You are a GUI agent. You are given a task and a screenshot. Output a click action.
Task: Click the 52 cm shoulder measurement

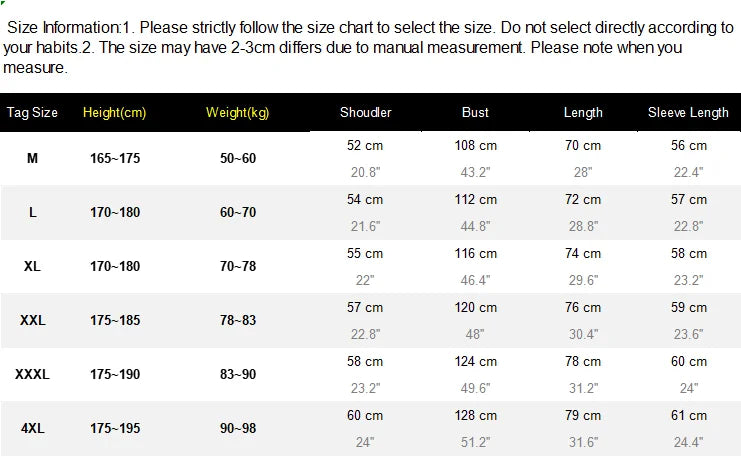pyautogui.click(x=365, y=145)
